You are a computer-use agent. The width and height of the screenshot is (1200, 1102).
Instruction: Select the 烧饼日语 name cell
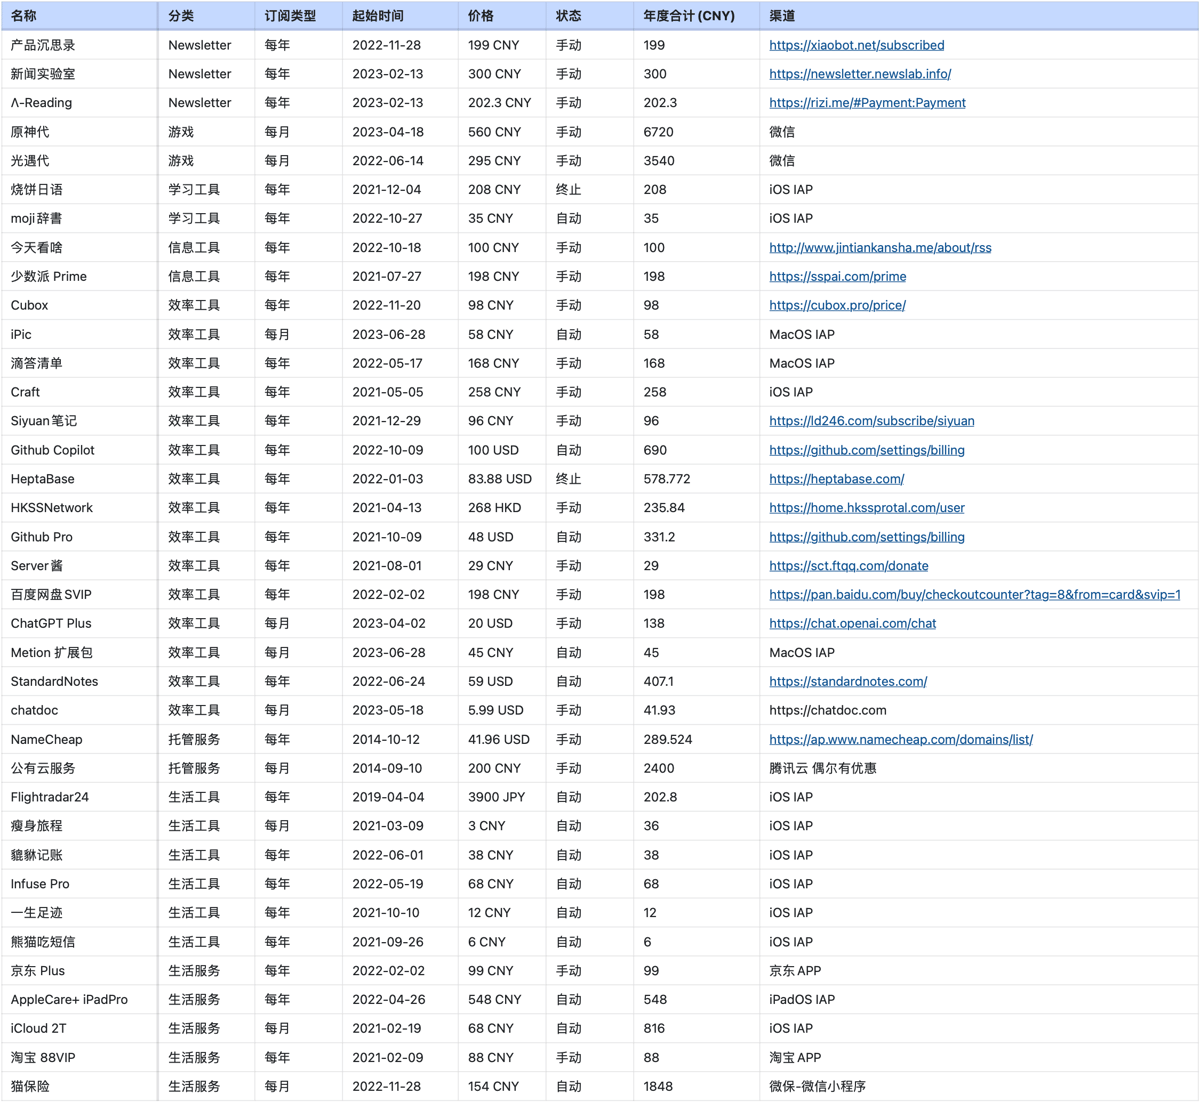(79, 190)
